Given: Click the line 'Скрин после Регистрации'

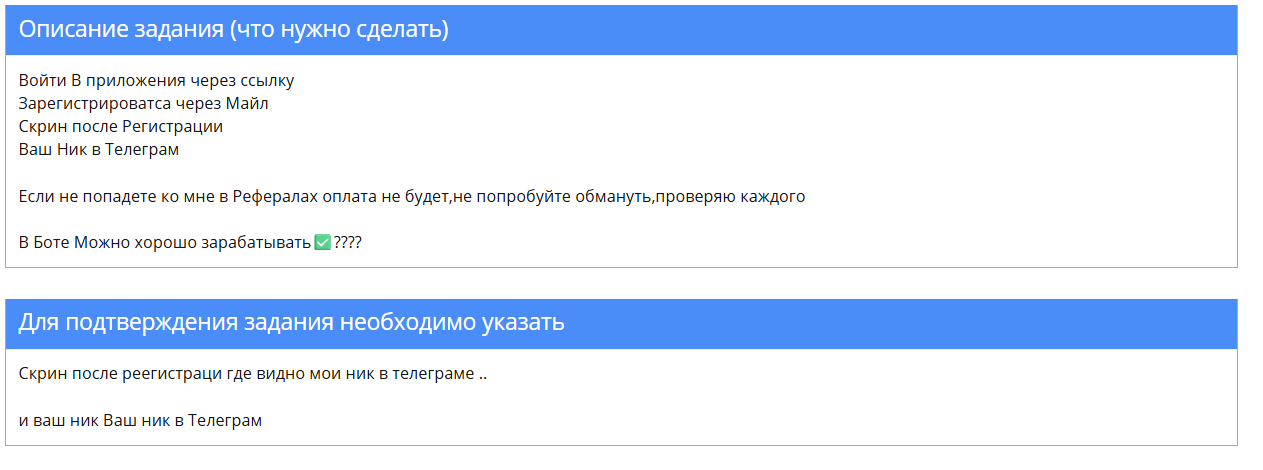Looking at the screenshot, I should 121,127.
